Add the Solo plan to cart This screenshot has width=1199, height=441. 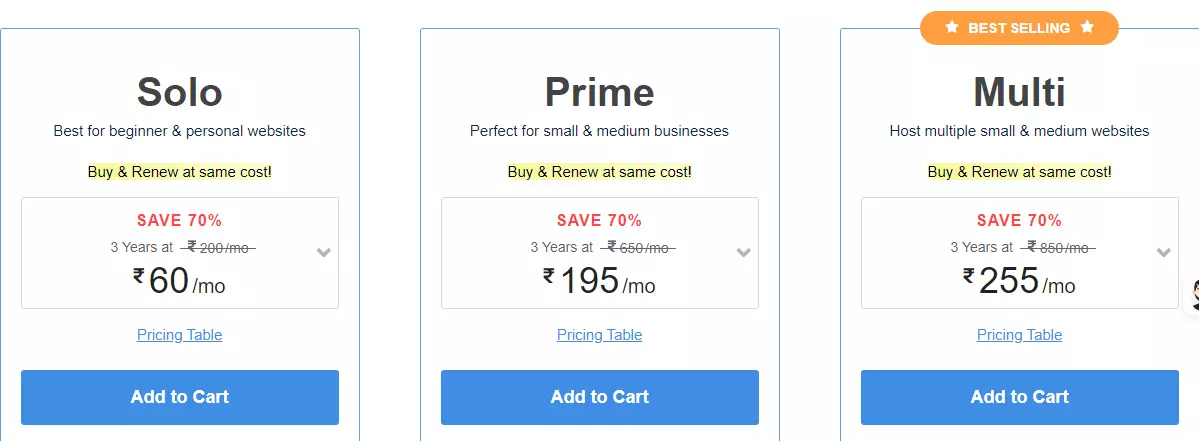(180, 397)
